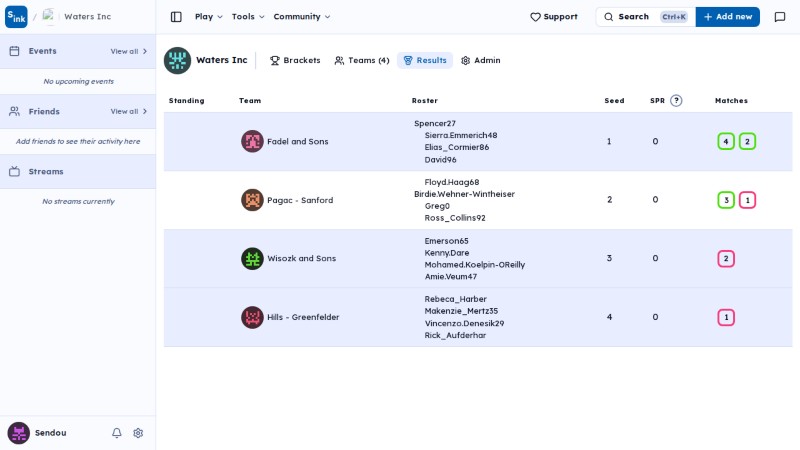
Task: Select the Results tab
Action: pos(425,60)
